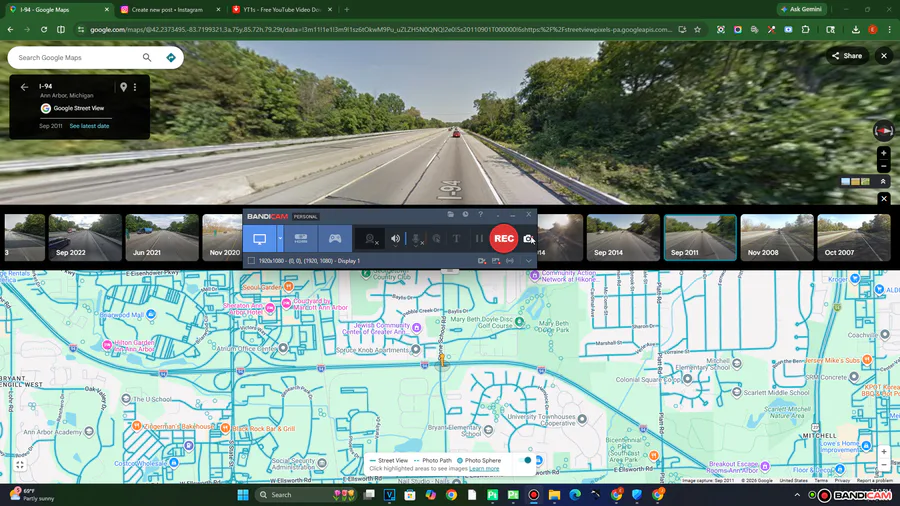This screenshot has height=506, width=900.
Task: Click Search Google Maps input field
Action: click(x=77, y=57)
